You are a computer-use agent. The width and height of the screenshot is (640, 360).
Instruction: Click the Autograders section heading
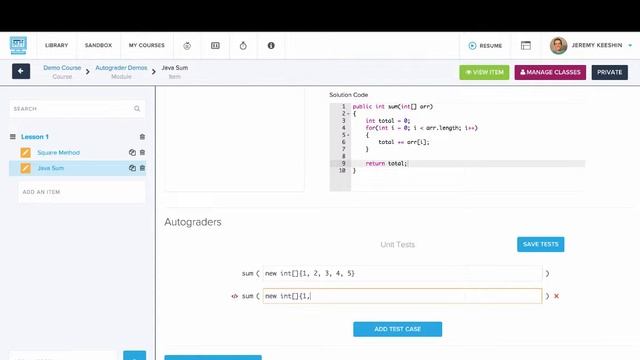(x=193, y=222)
